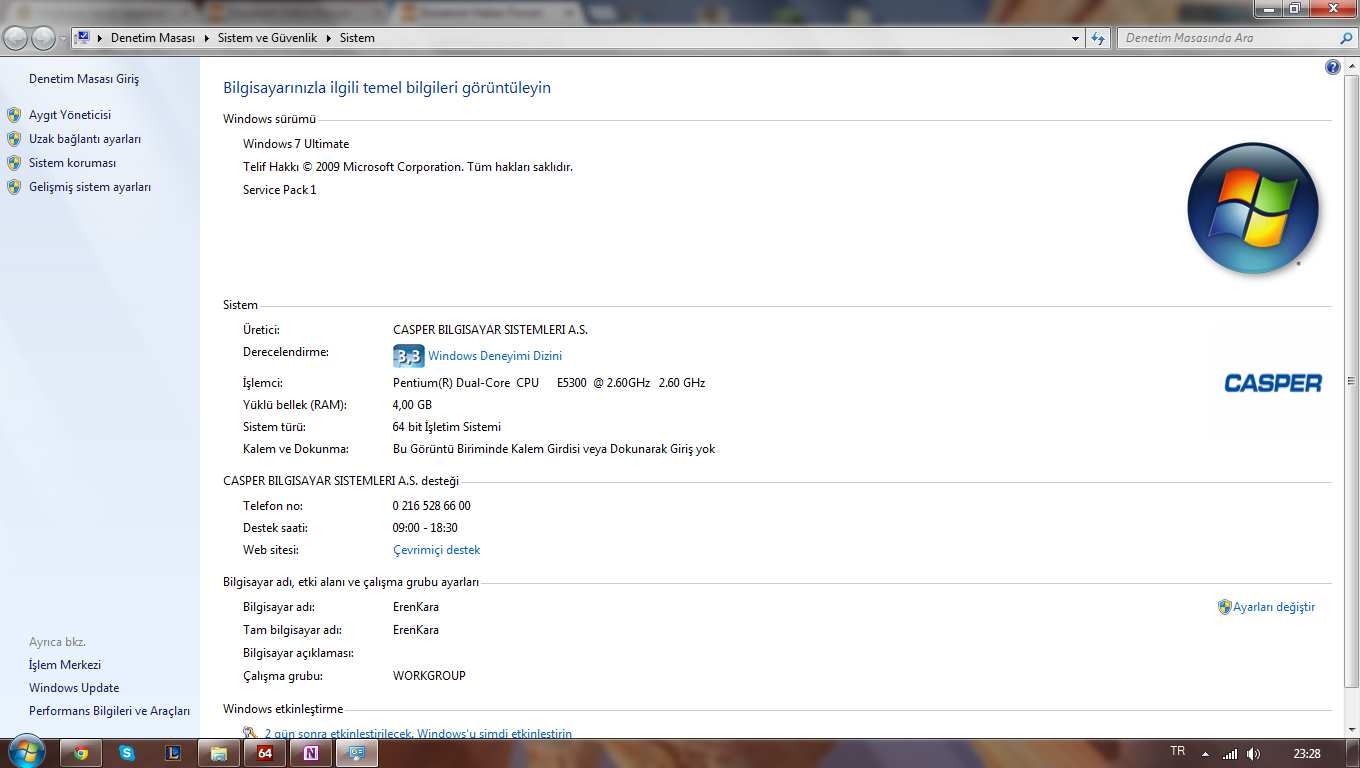The width and height of the screenshot is (1360, 768).
Task: Click the activation key icon
Action: [x=250, y=734]
